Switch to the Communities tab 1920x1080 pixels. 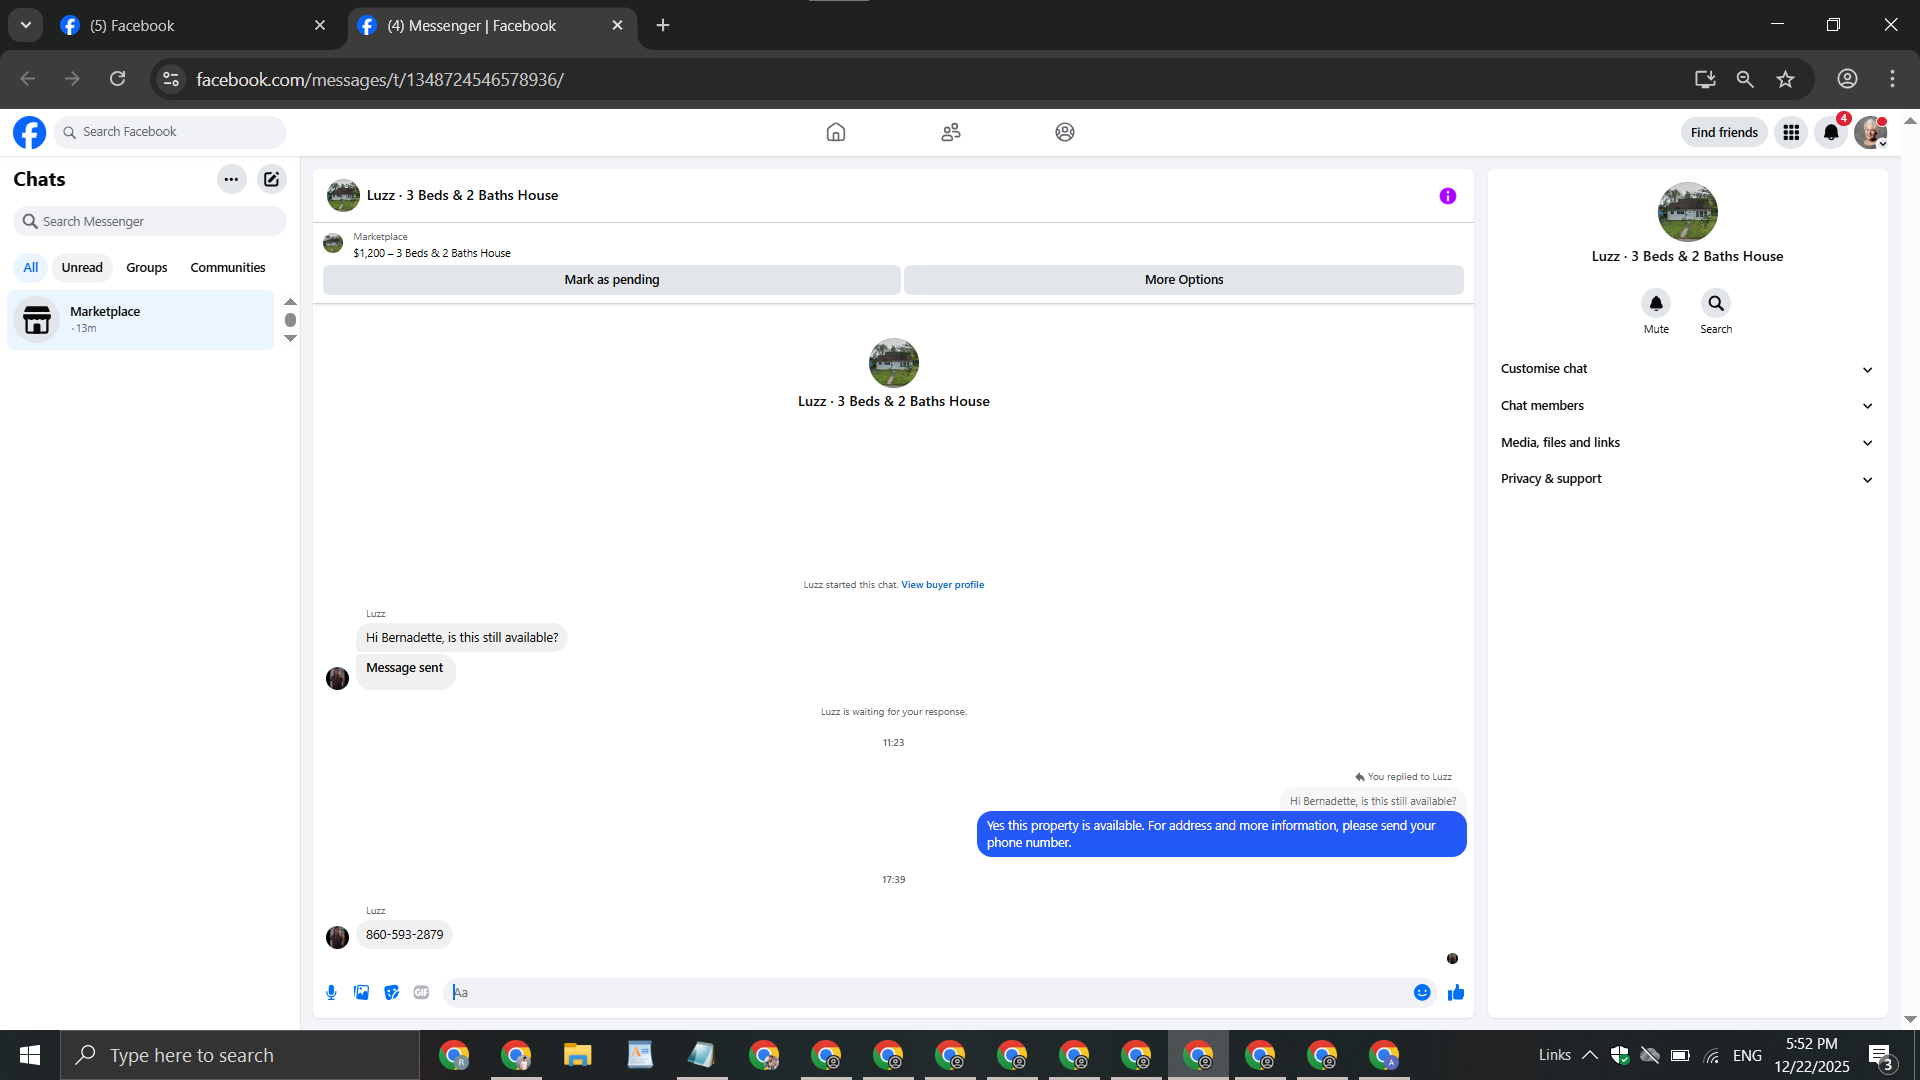tap(228, 267)
